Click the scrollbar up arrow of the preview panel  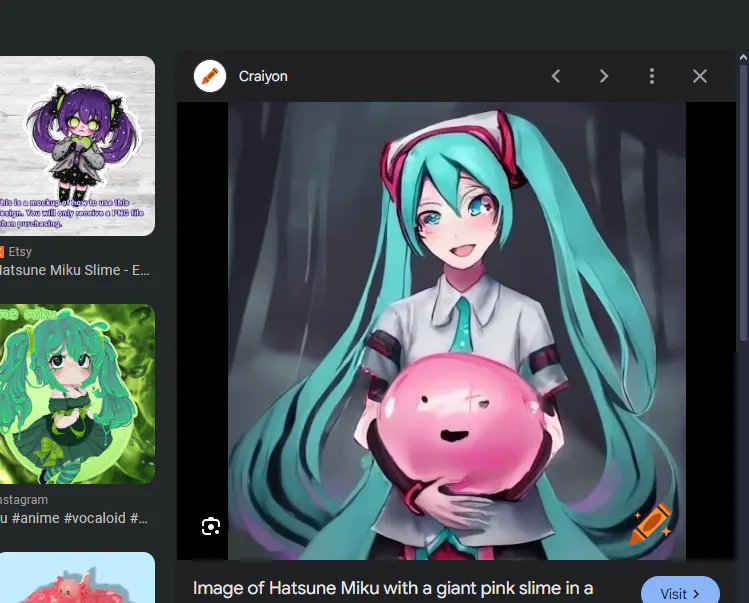point(743,57)
